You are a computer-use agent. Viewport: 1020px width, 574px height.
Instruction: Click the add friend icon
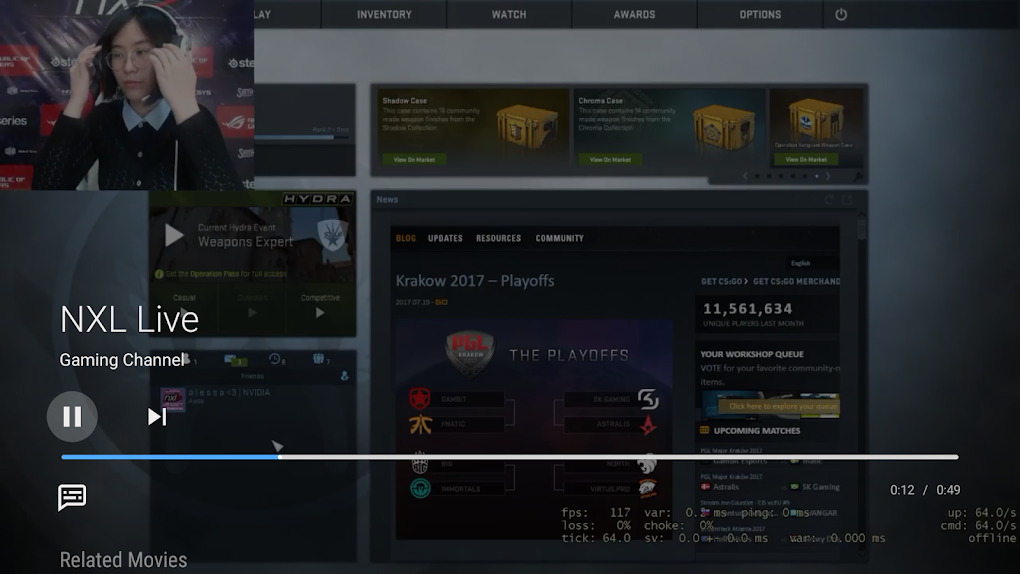tap(344, 376)
